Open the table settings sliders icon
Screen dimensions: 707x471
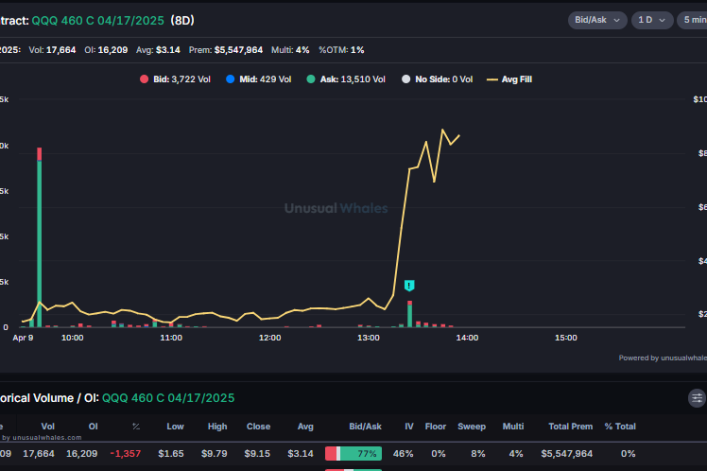coord(697,398)
